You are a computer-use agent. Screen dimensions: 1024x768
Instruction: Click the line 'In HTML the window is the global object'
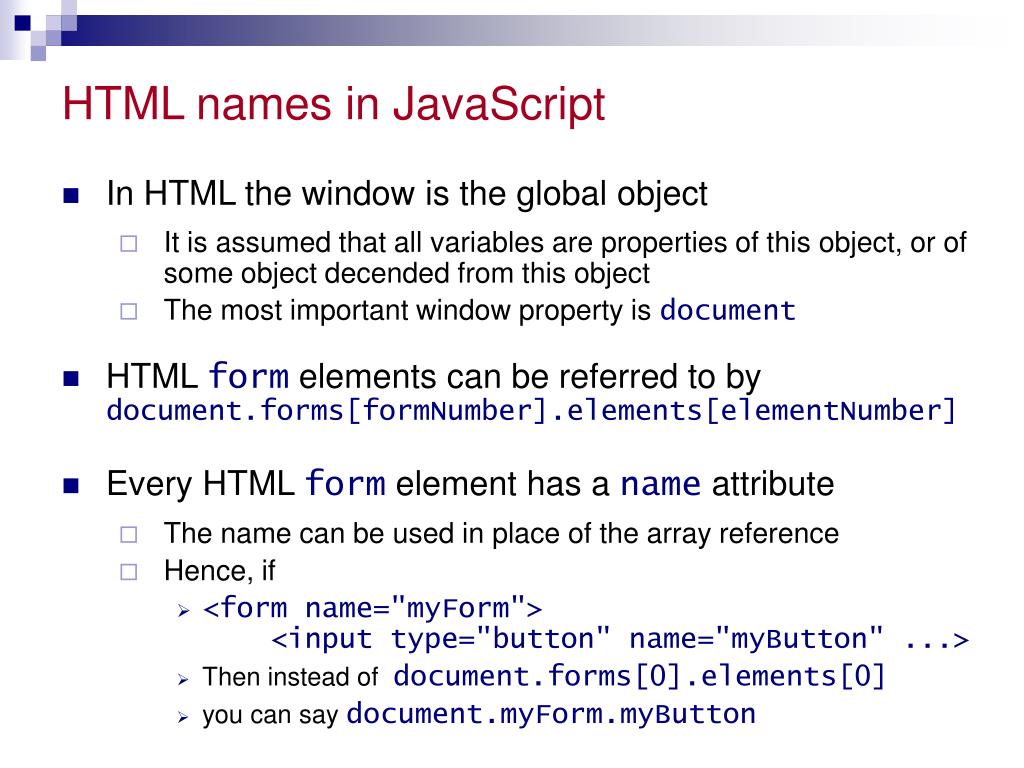tap(407, 194)
